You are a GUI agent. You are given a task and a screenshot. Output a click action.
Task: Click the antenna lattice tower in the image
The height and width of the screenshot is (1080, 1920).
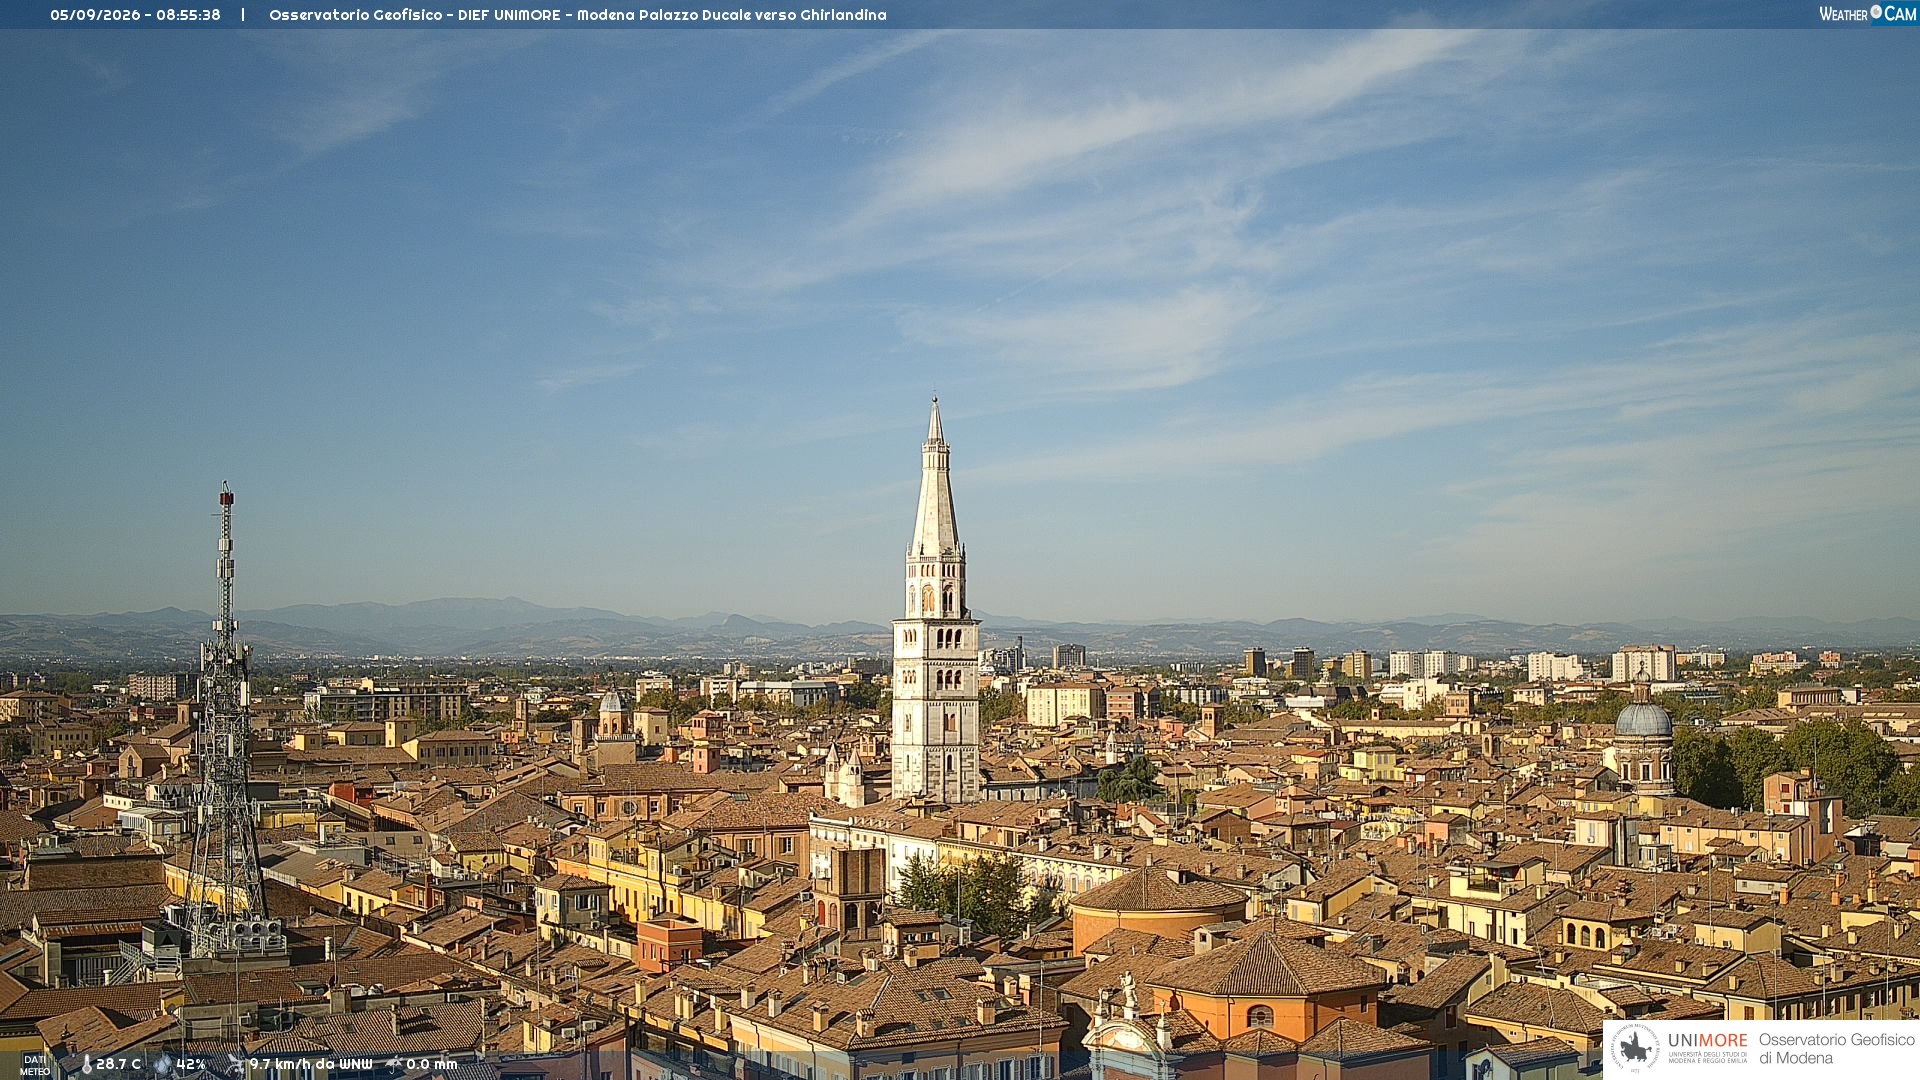pos(225,720)
